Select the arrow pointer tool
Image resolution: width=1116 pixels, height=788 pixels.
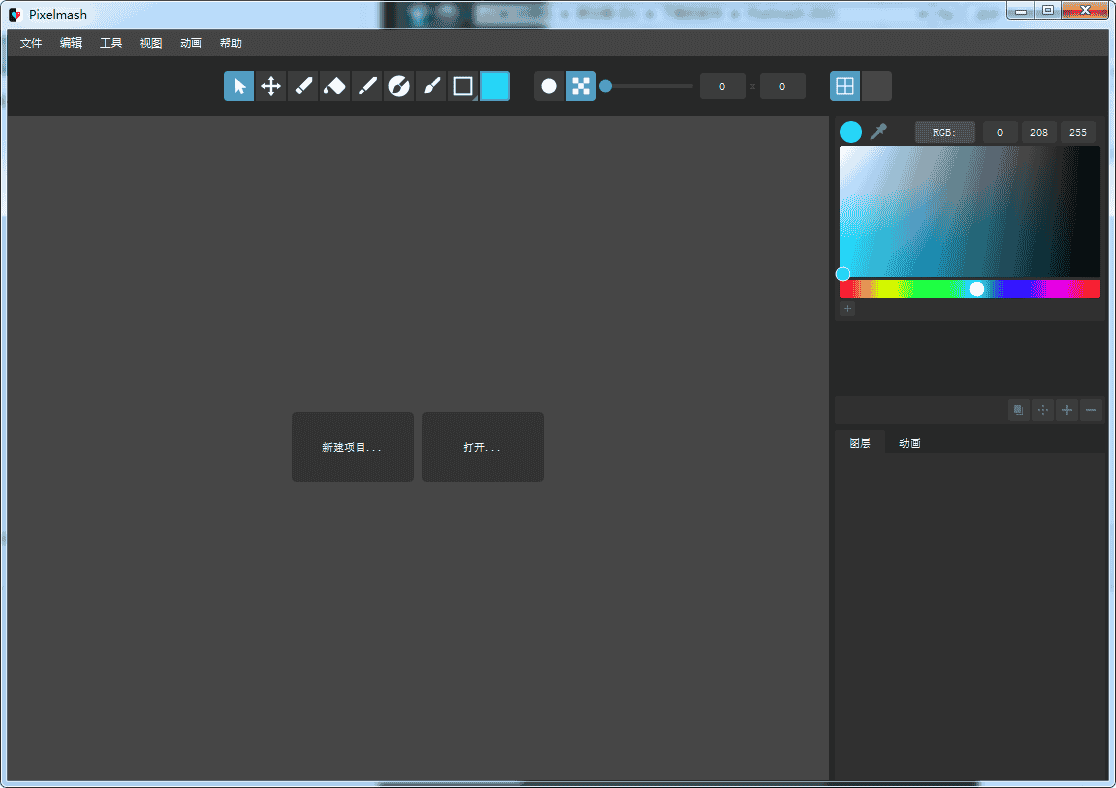pos(239,87)
